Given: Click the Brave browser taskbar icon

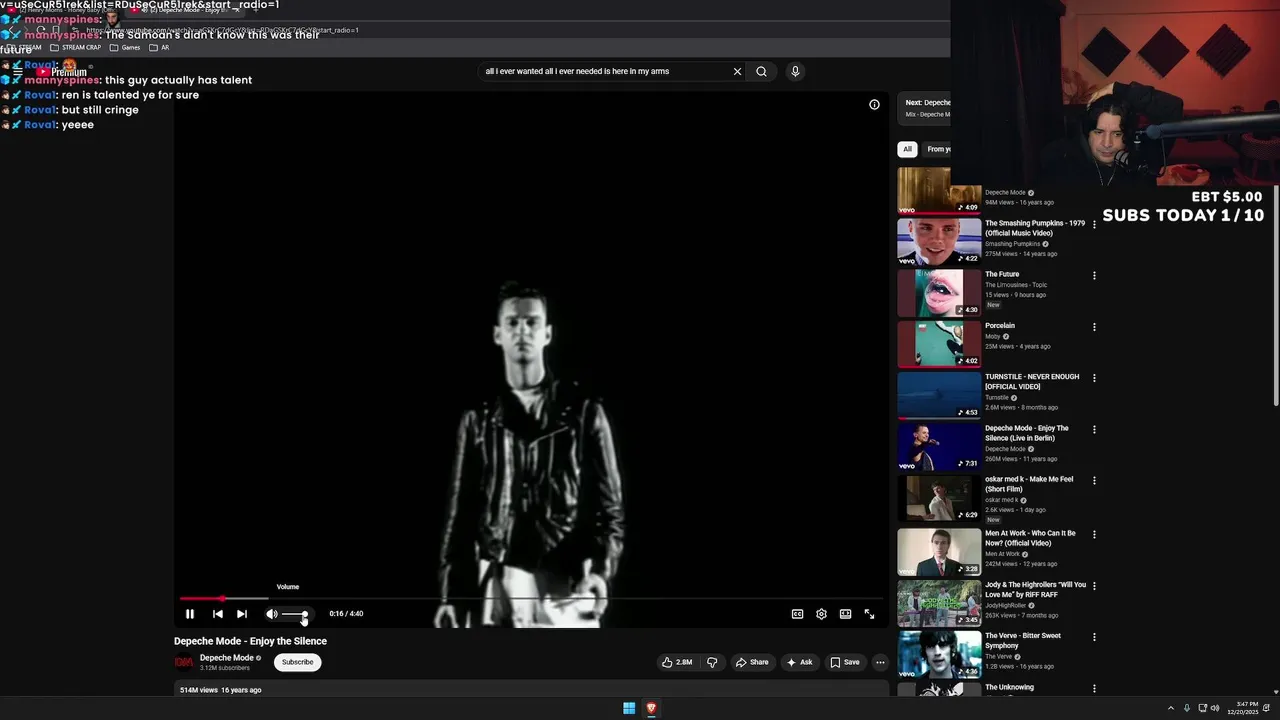Looking at the screenshot, I should [651, 708].
